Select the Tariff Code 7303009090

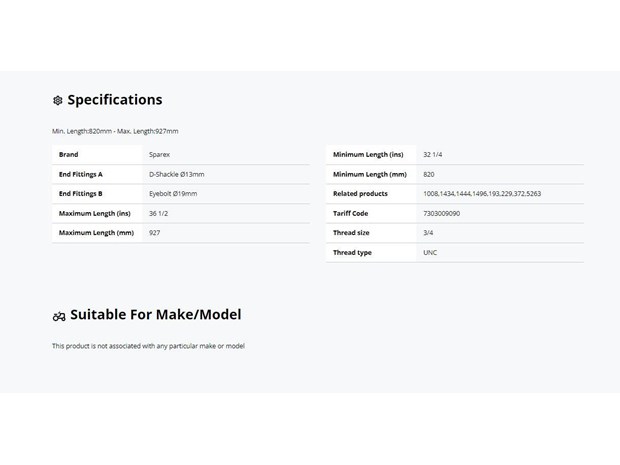tap(441, 214)
